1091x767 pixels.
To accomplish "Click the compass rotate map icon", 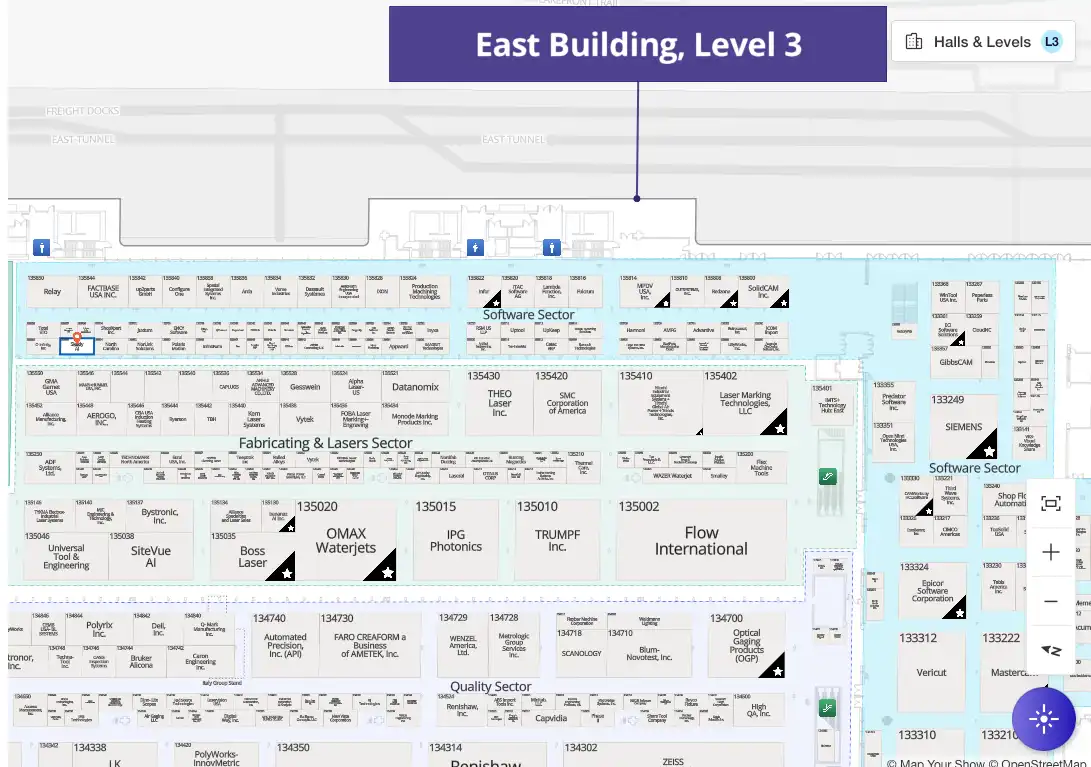I will [x=1051, y=650].
